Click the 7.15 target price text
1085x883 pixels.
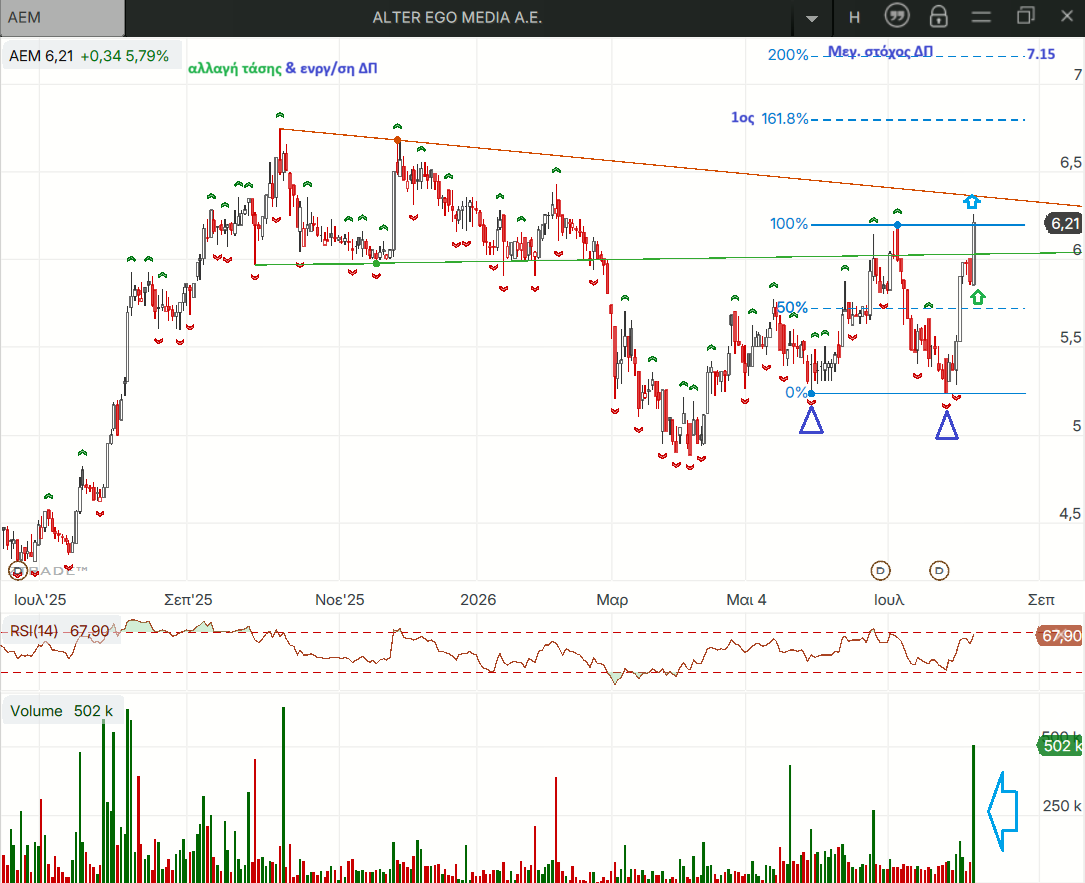pos(1041,54)
